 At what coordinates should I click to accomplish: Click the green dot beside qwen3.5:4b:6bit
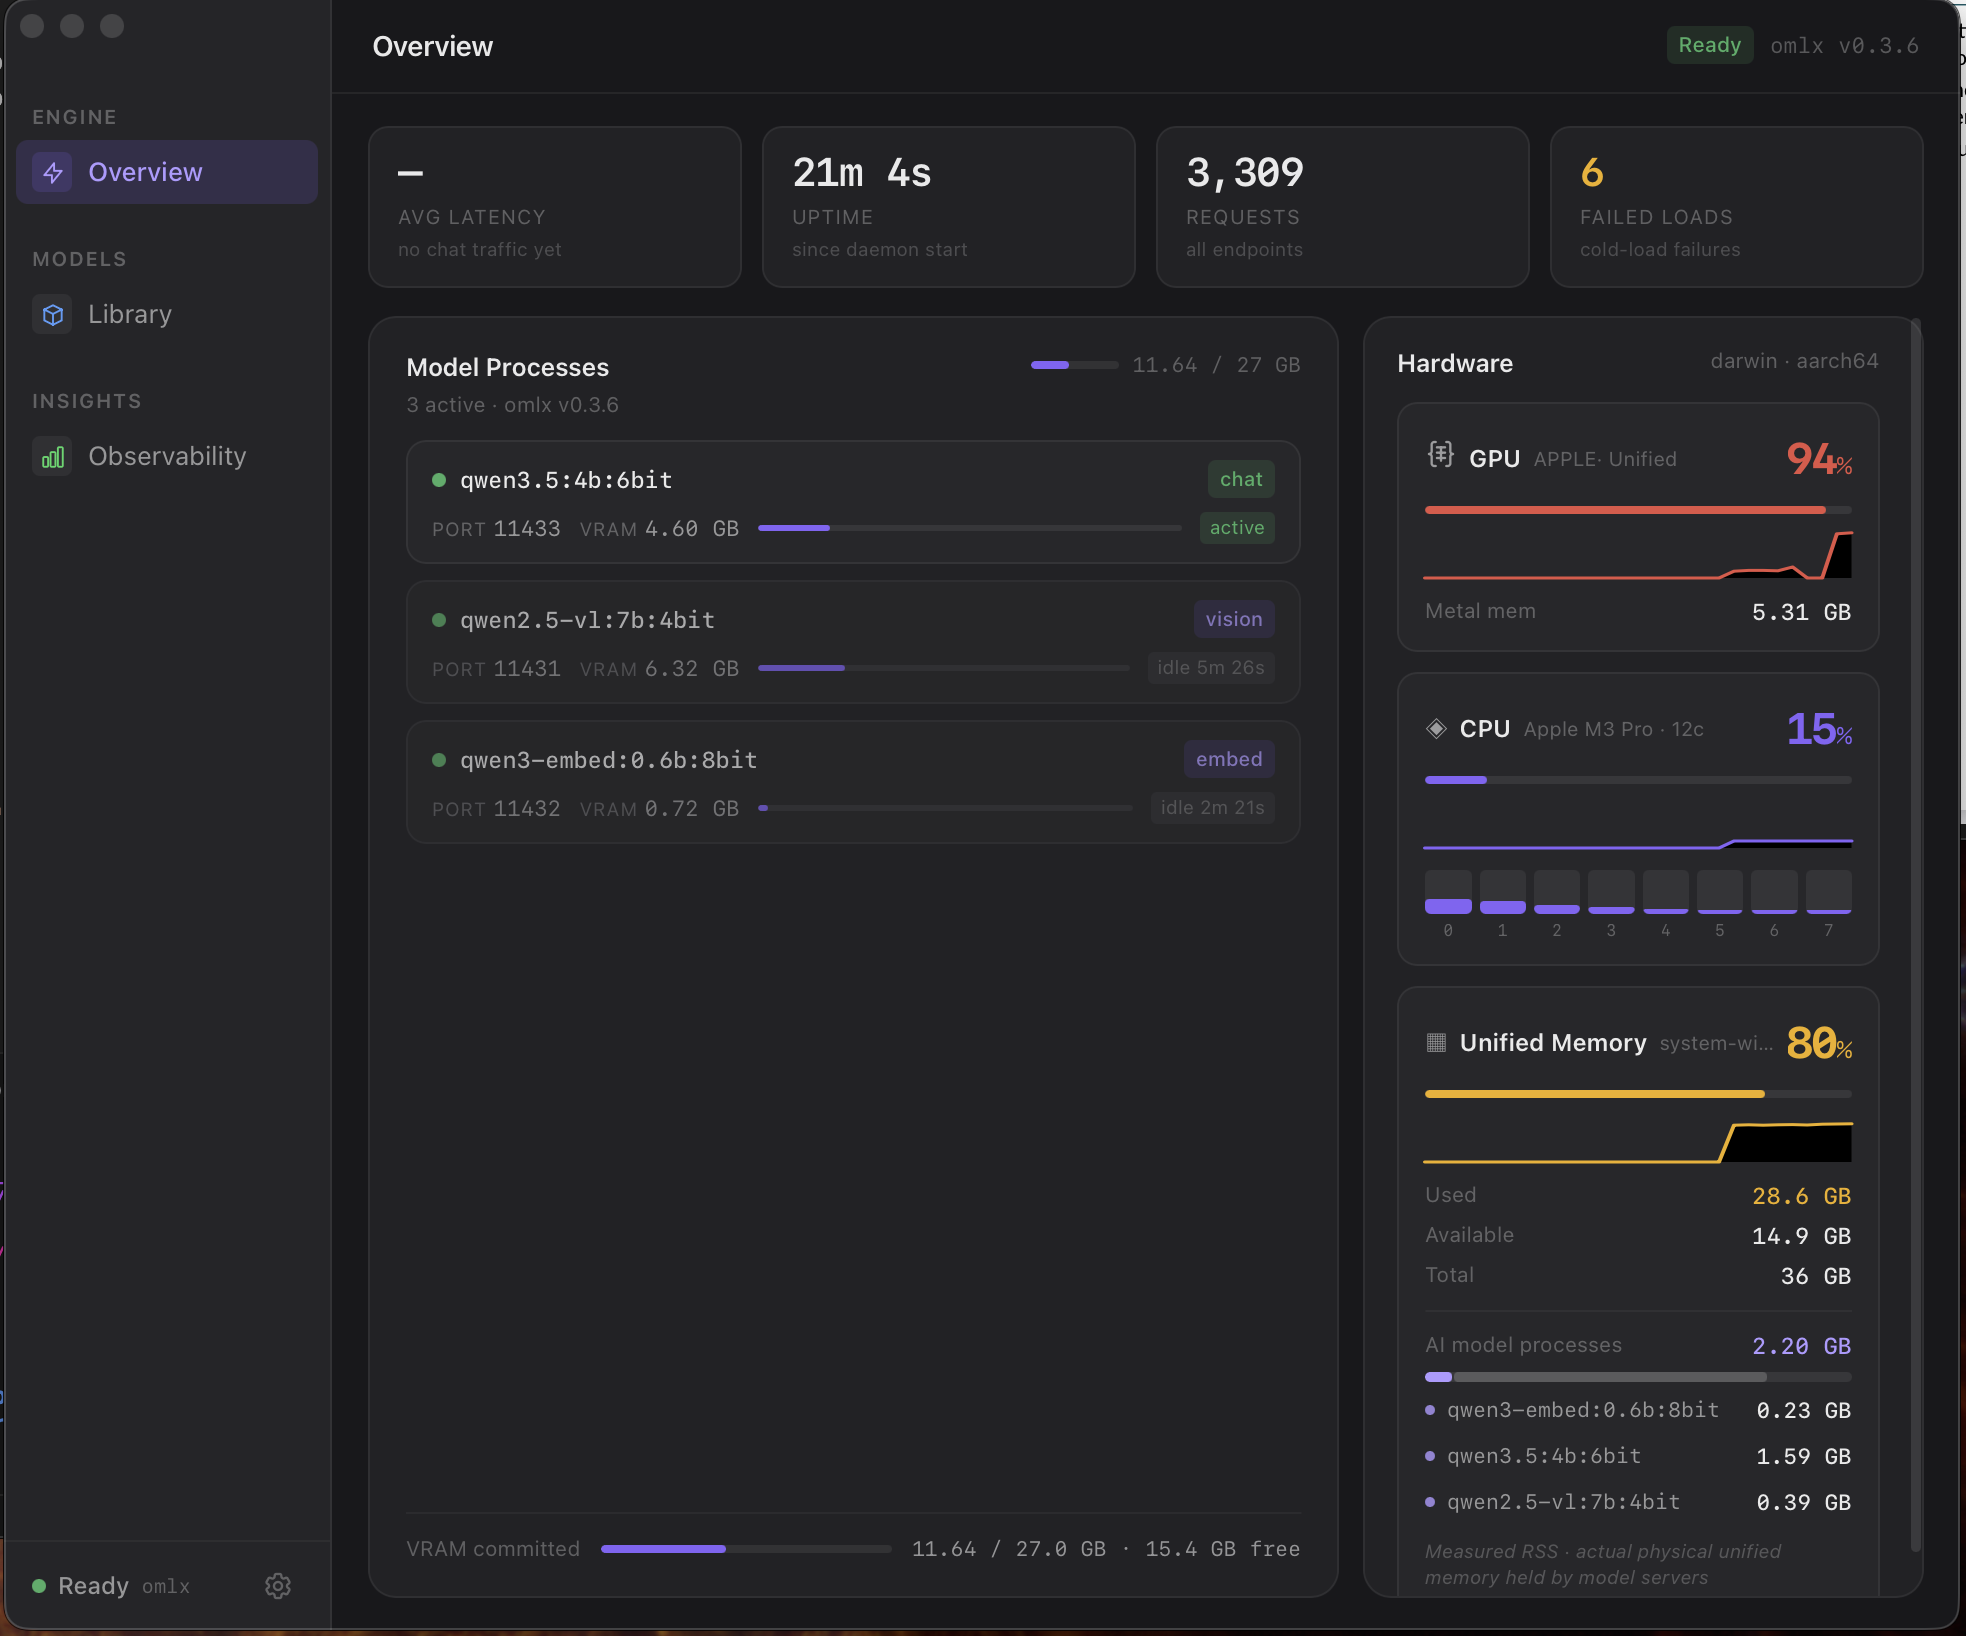tap(438, 480)
